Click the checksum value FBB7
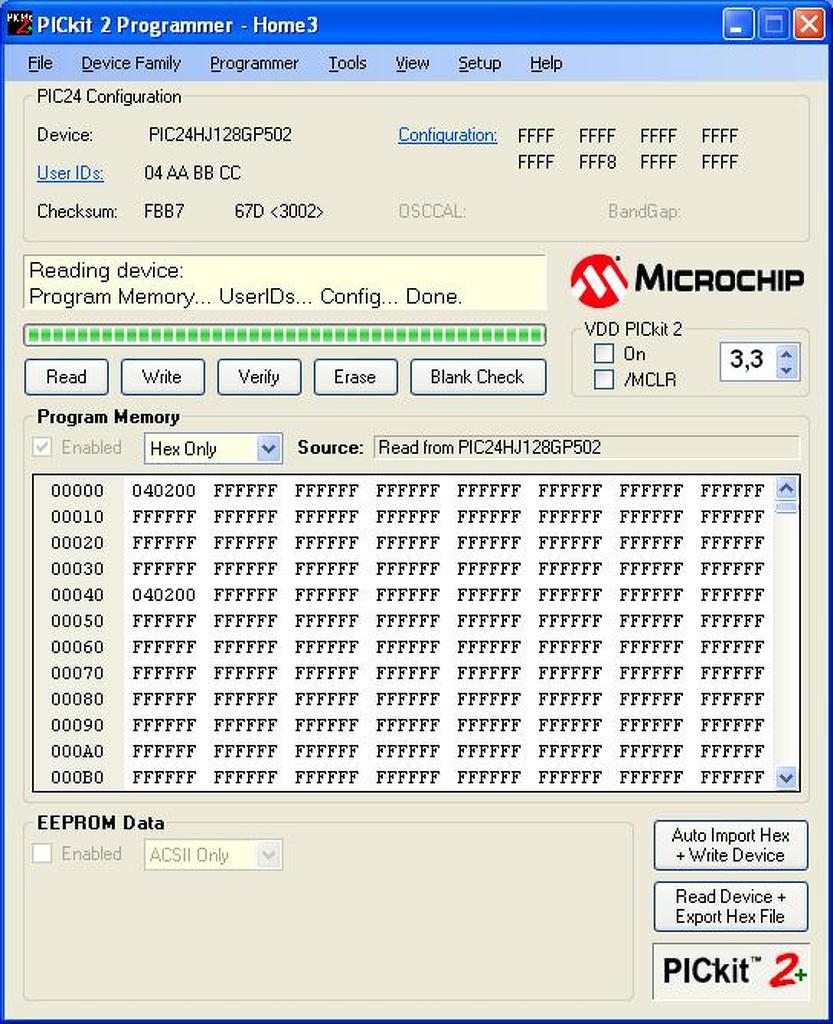The width and height of the screenshot is (833, 1024). click(x=164, y=212)
